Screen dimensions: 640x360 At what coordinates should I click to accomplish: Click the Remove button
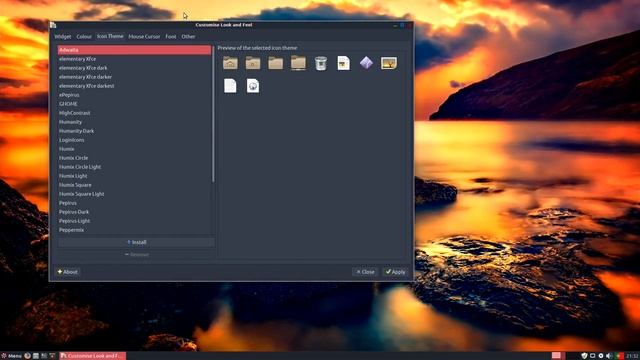(x=136, y=254)
